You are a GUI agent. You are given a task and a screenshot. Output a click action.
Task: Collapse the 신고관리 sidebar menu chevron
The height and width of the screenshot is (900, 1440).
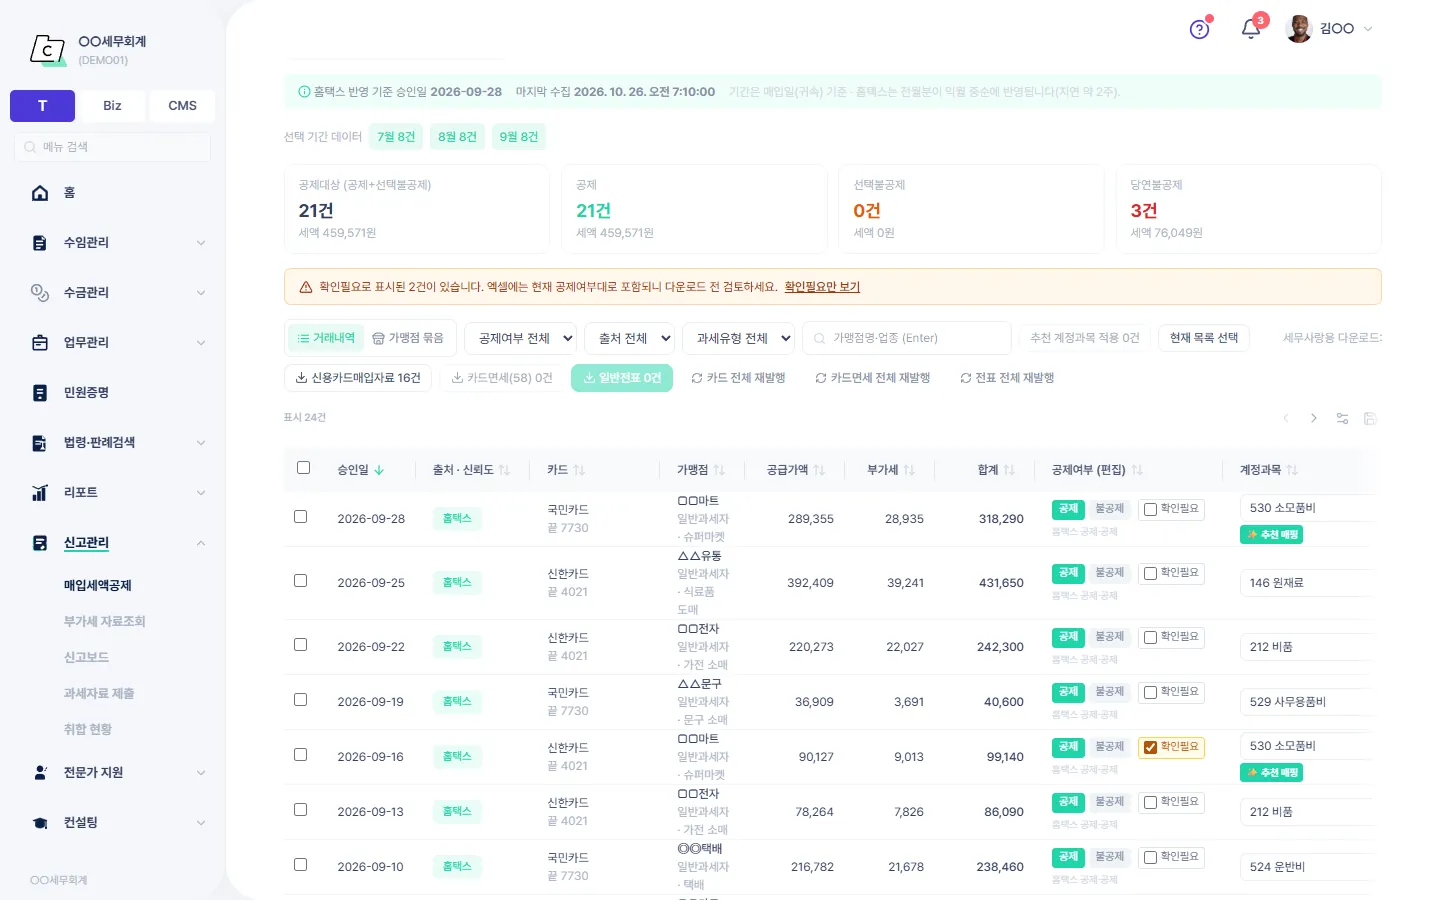click(x=201, y=543)
